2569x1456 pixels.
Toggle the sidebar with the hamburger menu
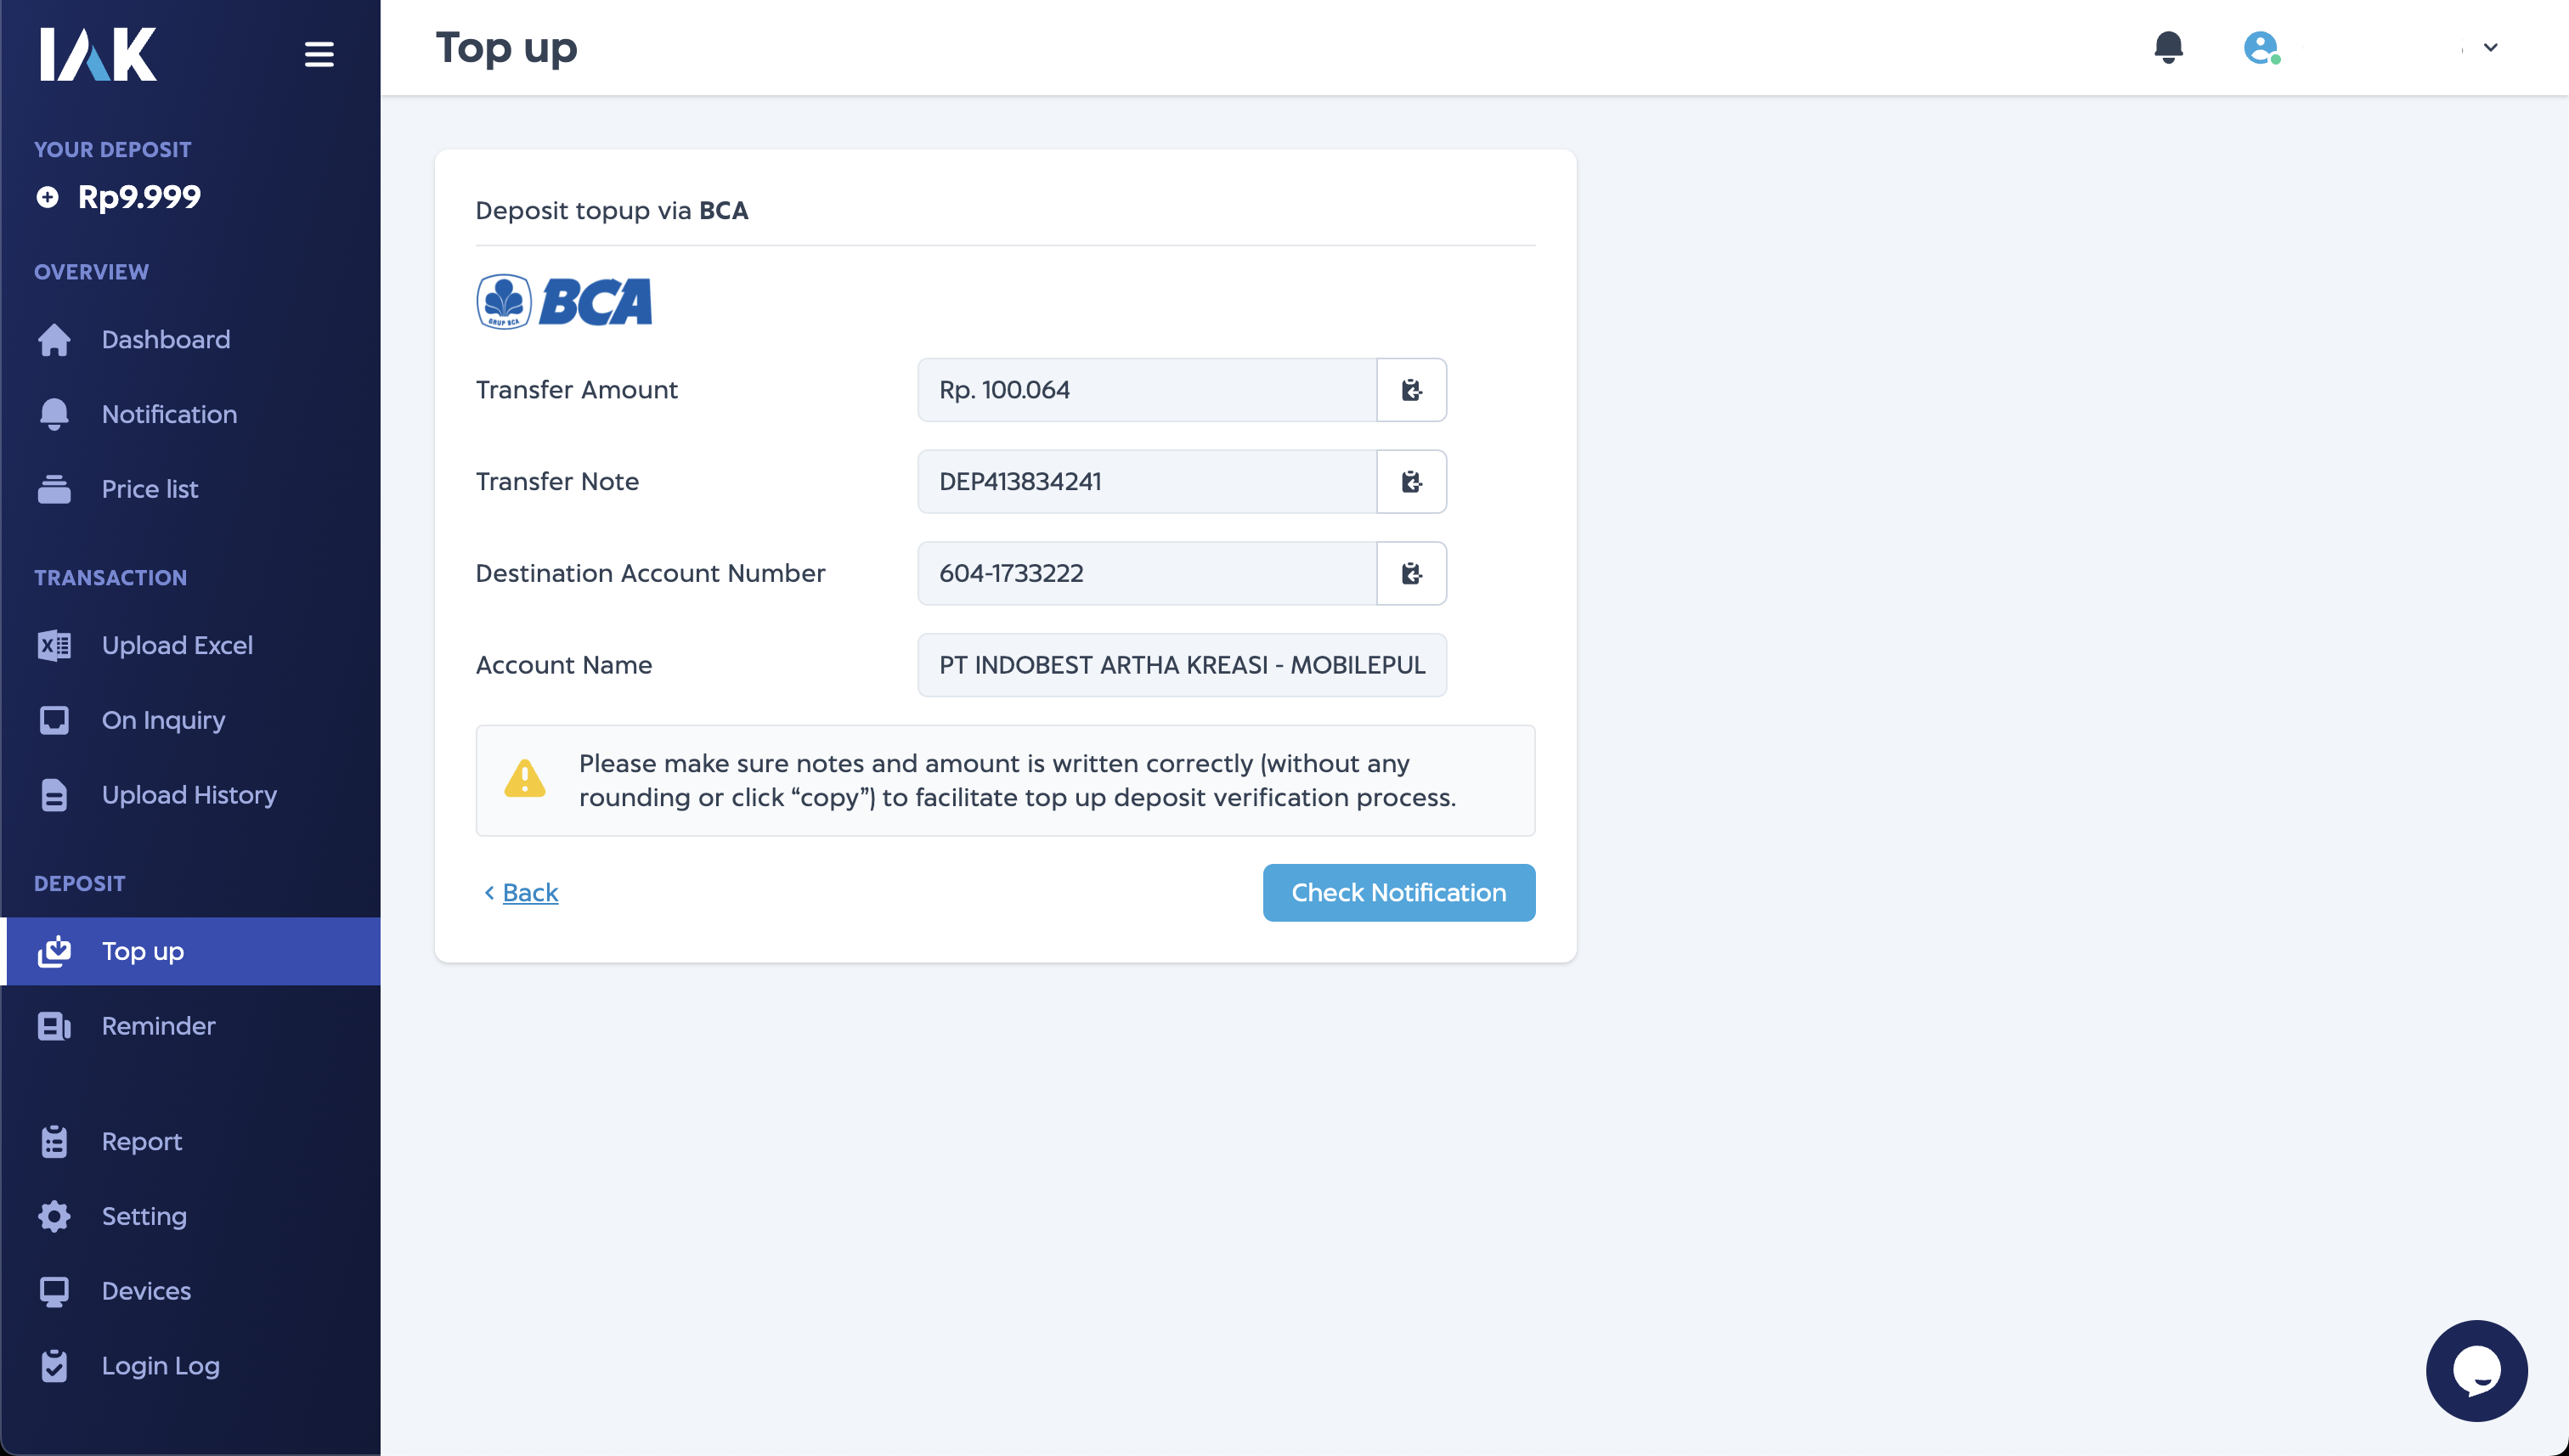(319, 53)
